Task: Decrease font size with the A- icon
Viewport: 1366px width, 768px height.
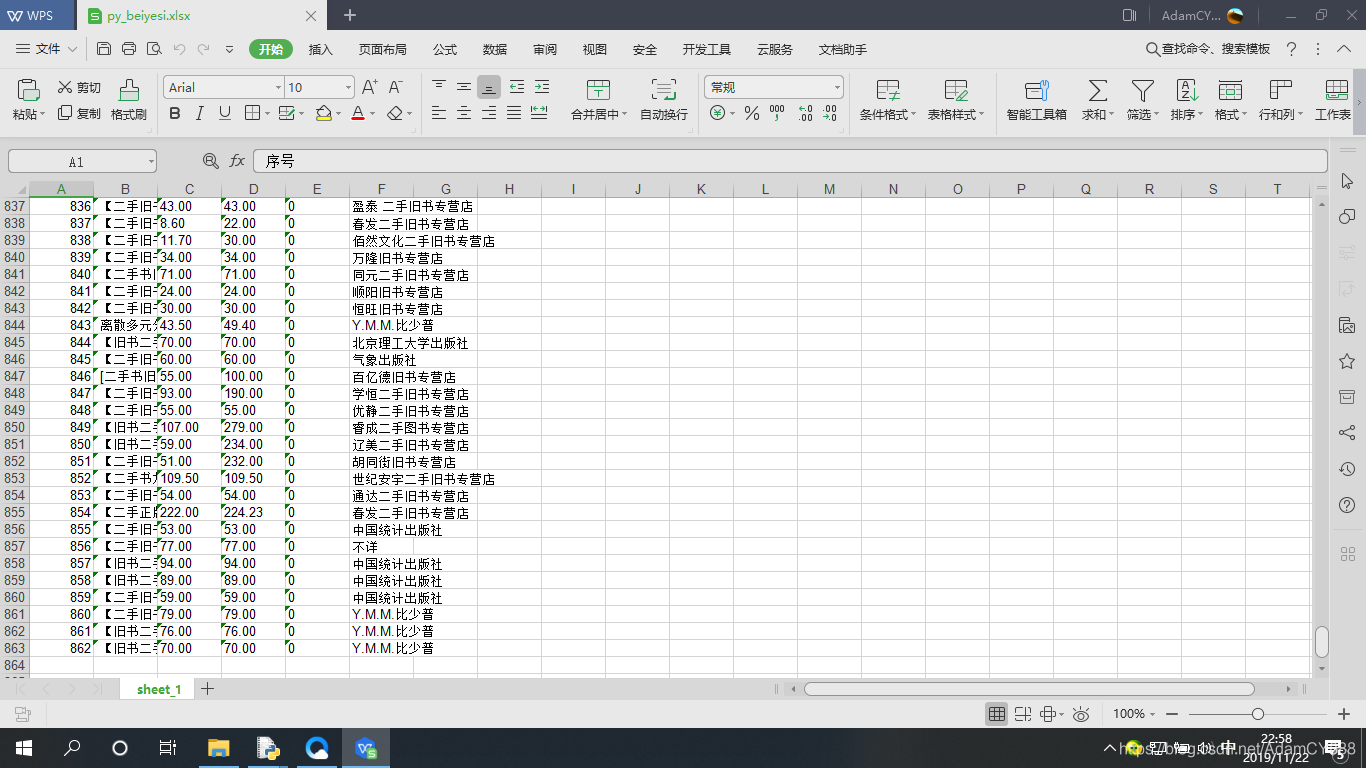Action: (x=396, y=88)
